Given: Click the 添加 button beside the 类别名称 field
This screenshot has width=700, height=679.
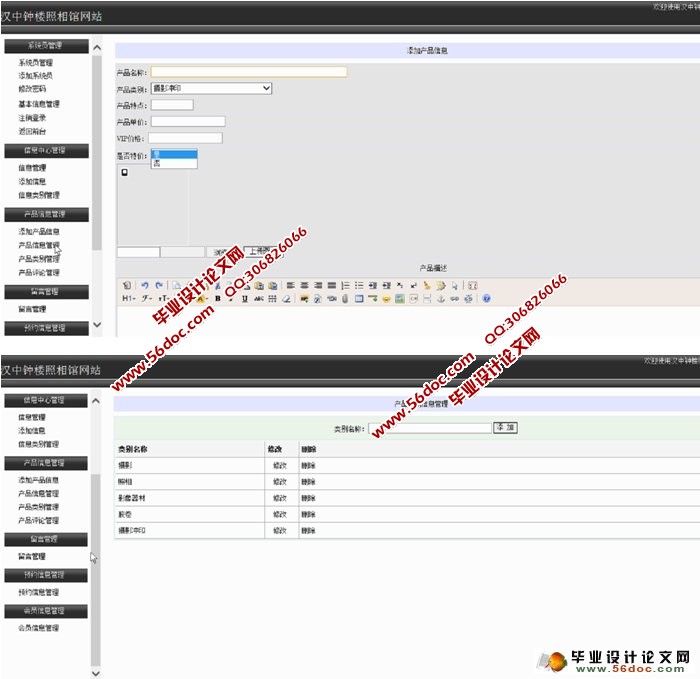Looking at the screenshot, I should pos(505,428).
